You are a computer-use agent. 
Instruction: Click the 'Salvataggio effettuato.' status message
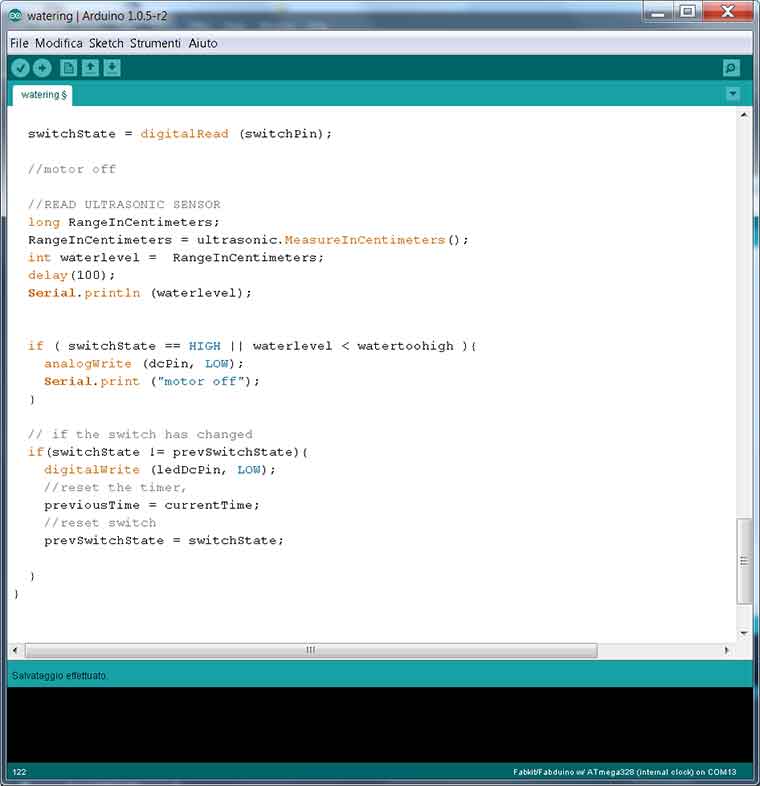pyautogui.click(x=59, y=676)
